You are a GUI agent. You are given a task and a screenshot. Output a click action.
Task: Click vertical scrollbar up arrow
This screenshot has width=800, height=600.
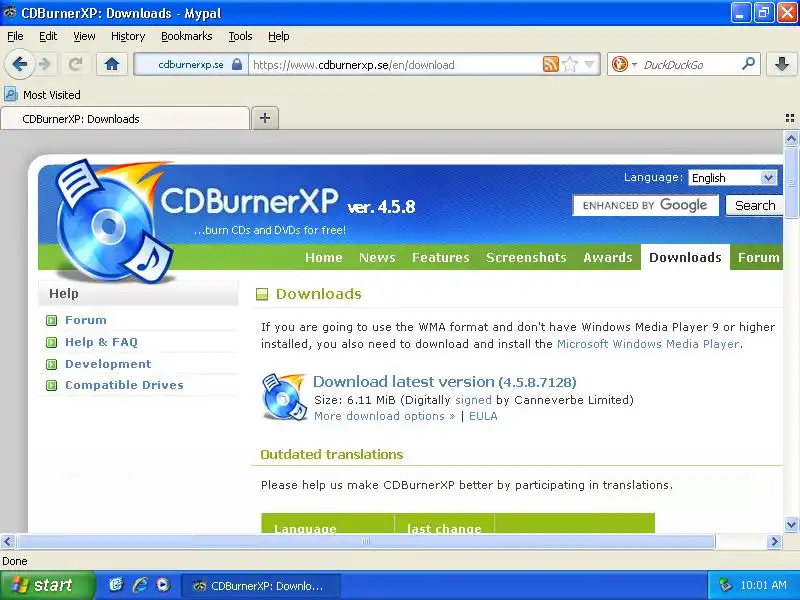click(x=791, y=138)
